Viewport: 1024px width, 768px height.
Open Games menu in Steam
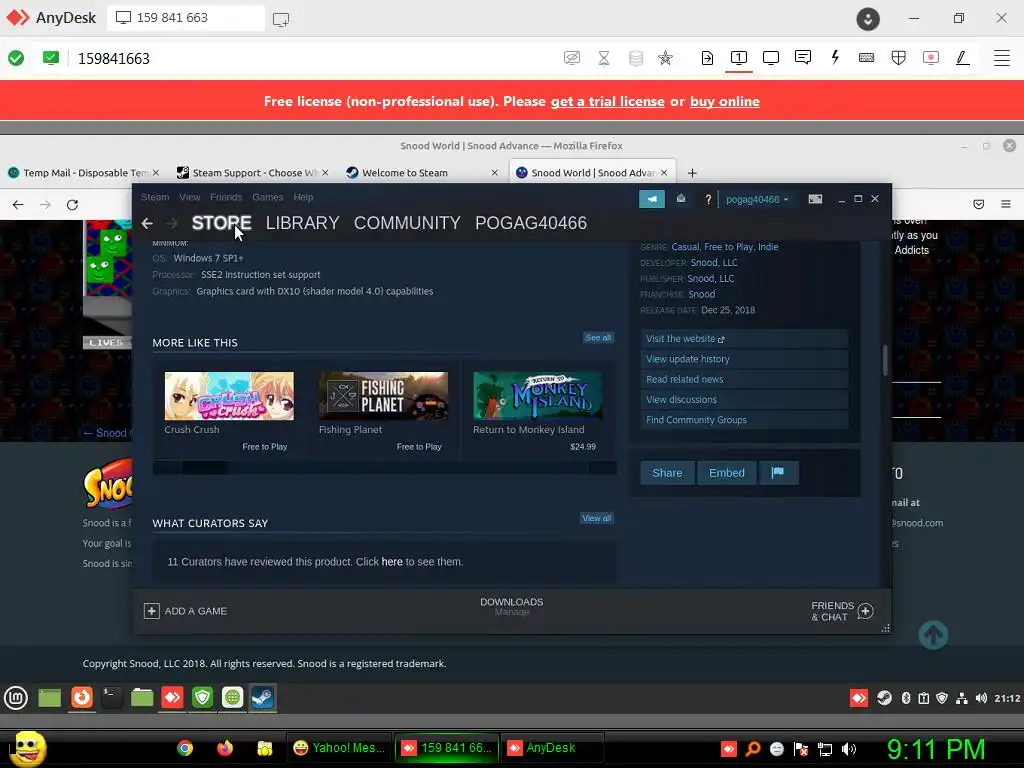268,197
